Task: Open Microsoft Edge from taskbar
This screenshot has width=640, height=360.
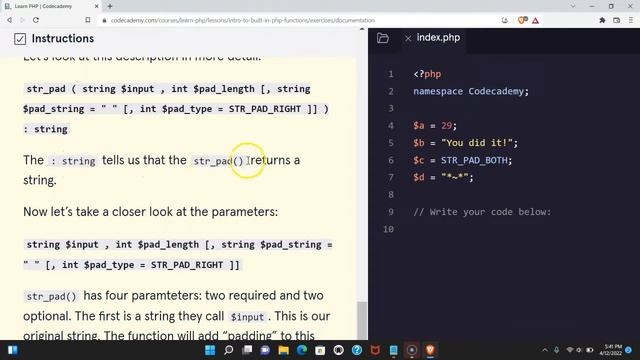Action: 302,350
